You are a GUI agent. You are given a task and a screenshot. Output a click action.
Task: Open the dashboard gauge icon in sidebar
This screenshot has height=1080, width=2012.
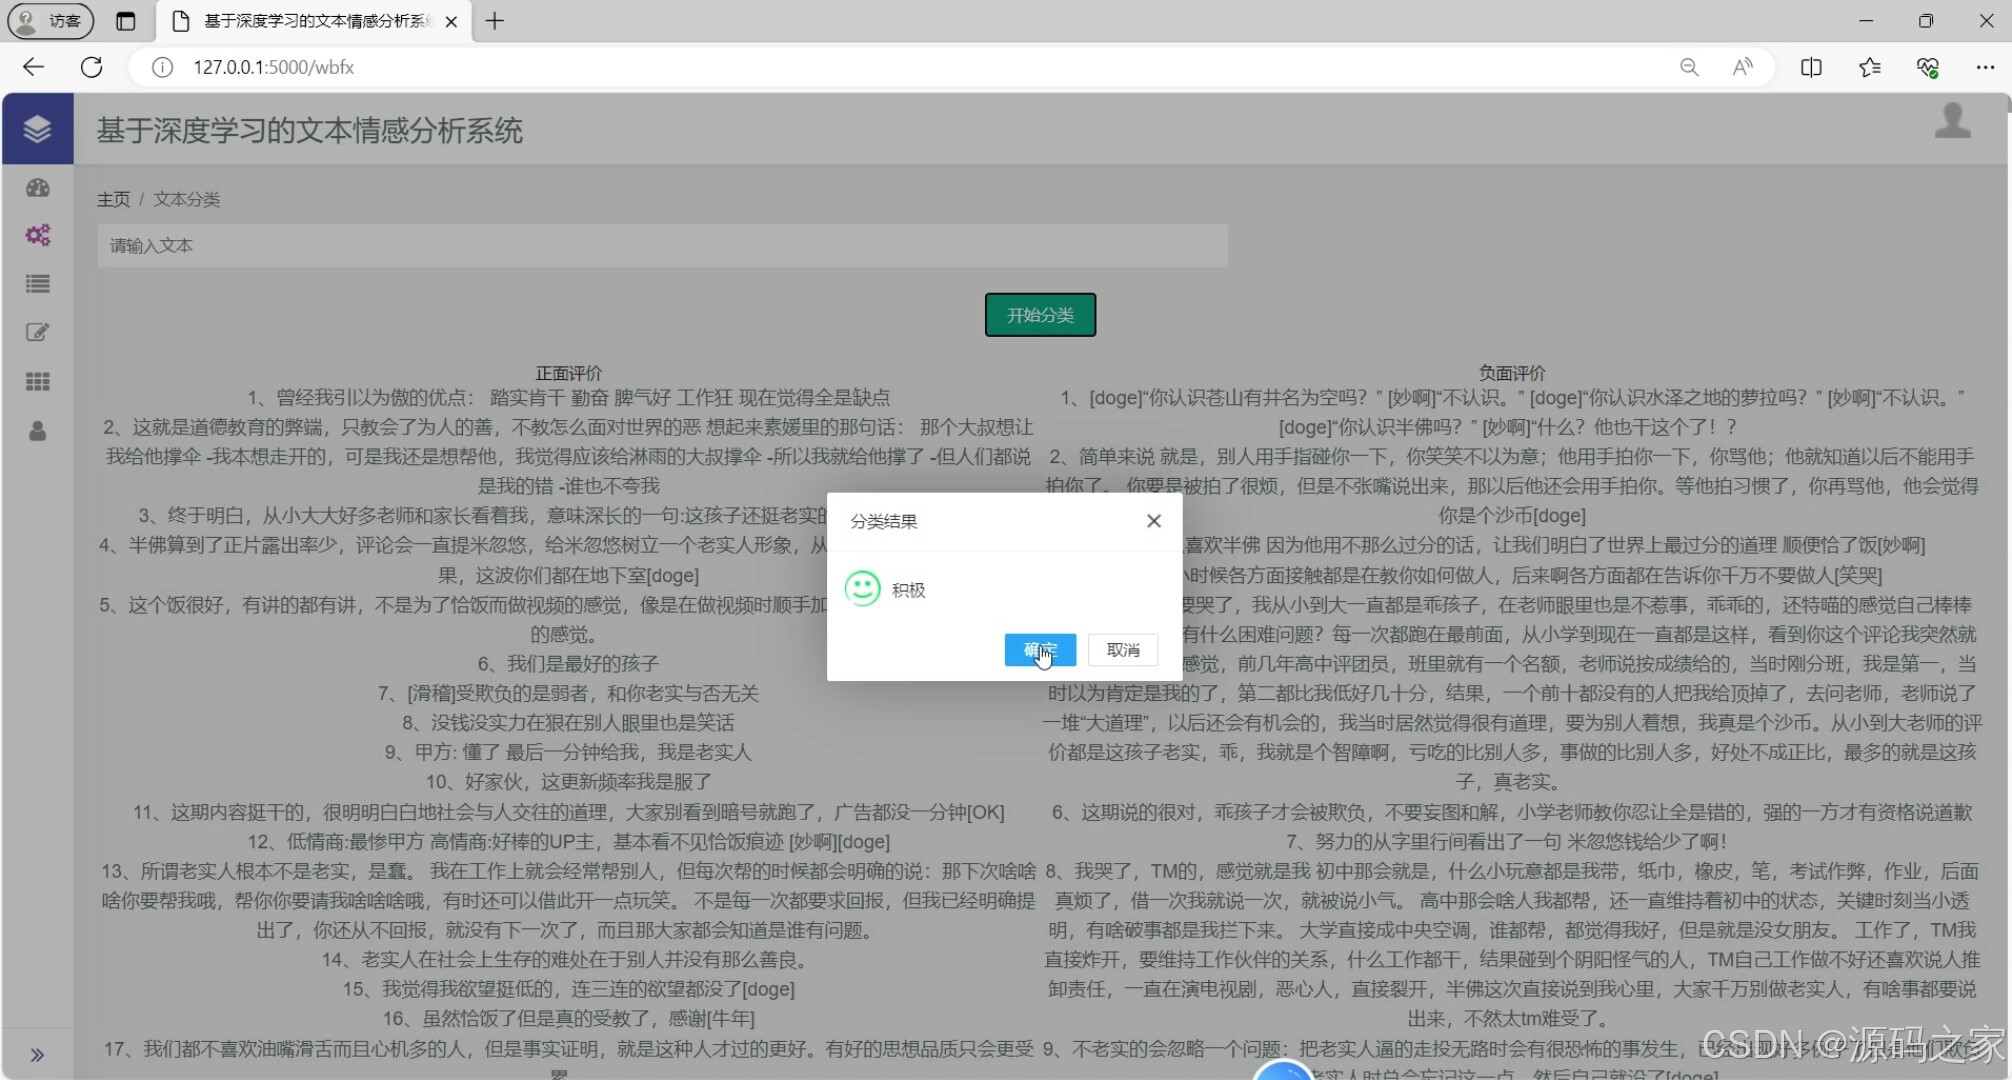pyautogui.click(x=37, y=188)
